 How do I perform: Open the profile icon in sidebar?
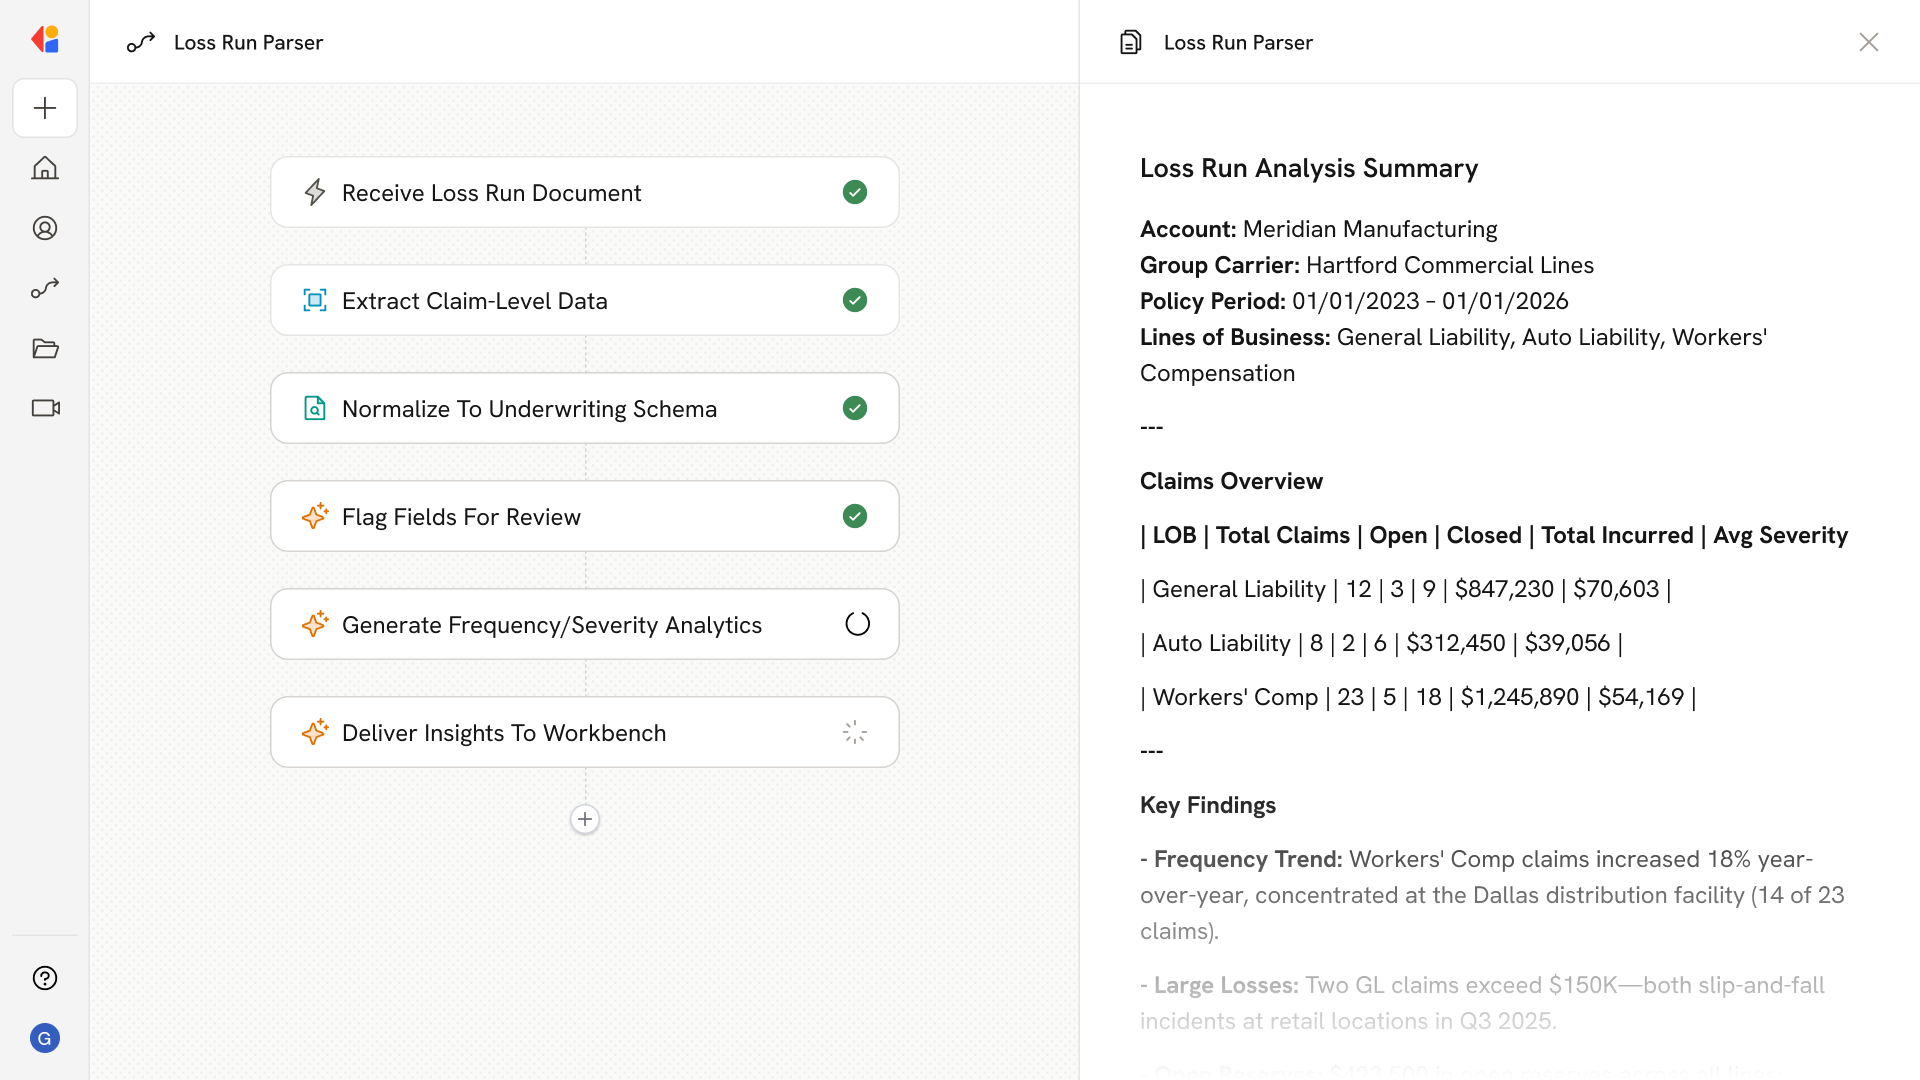click(45, 228)
